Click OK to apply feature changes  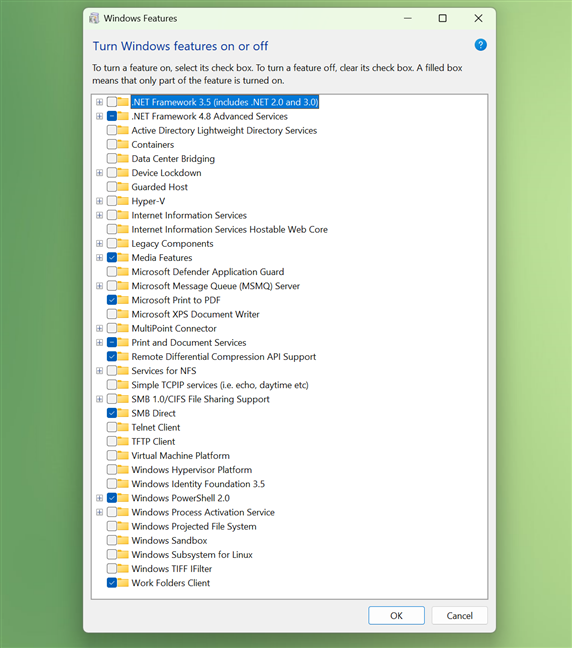[396, 615]
